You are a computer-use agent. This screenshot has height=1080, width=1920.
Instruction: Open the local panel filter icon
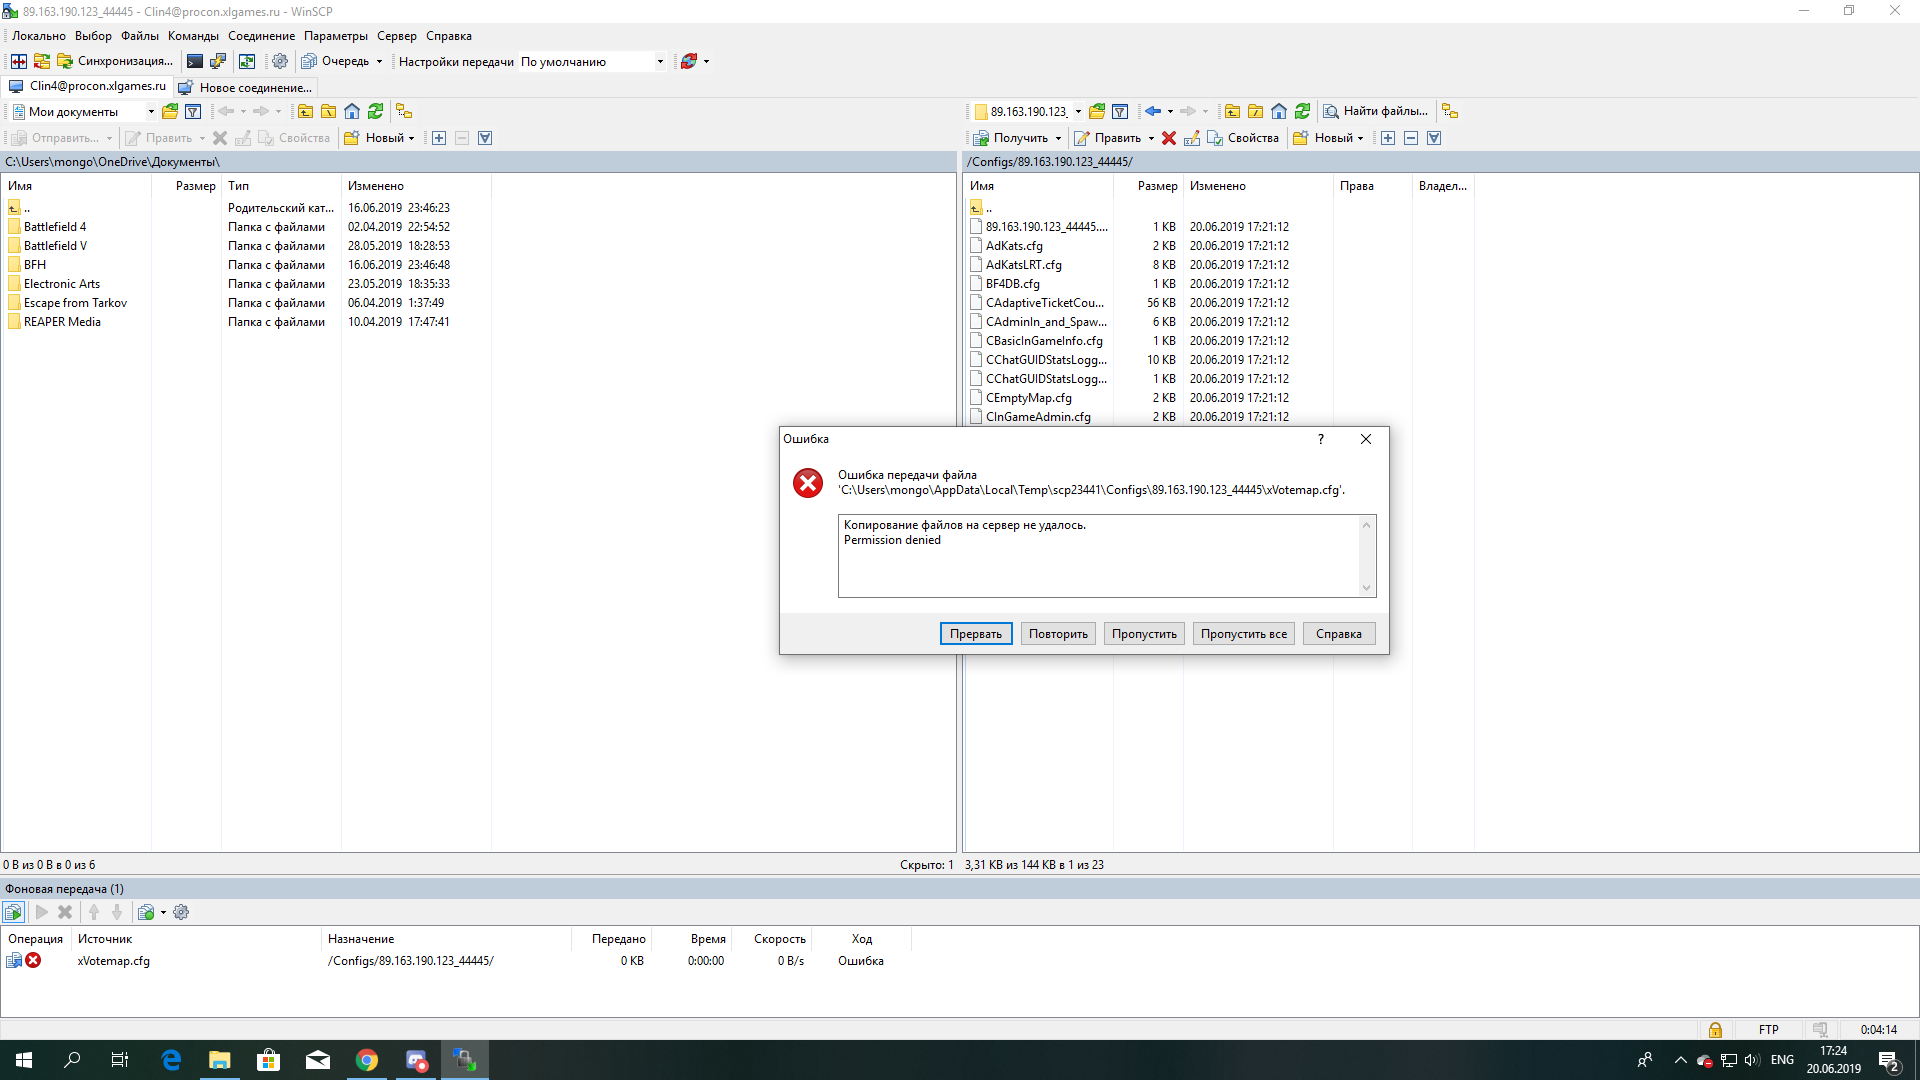tap(193, 111)
